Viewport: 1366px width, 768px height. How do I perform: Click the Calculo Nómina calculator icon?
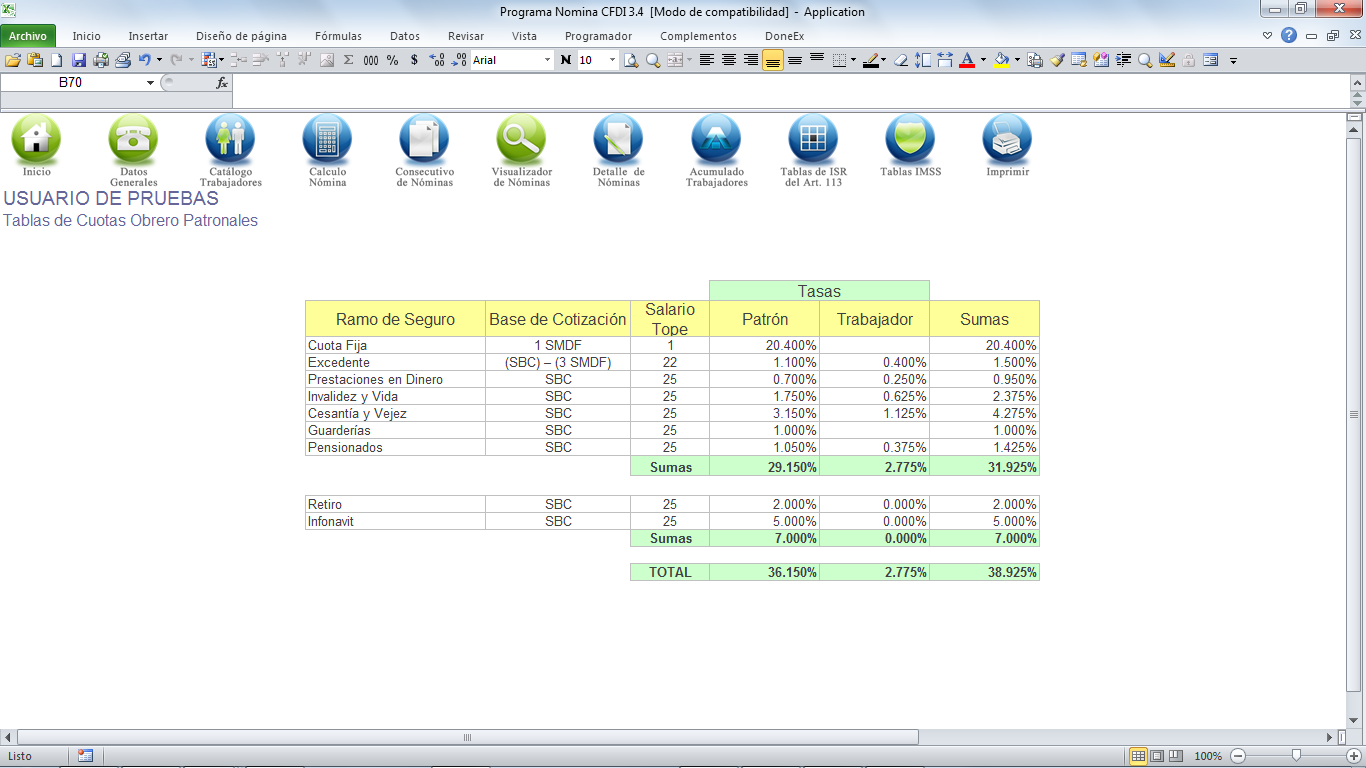[327, 140]
